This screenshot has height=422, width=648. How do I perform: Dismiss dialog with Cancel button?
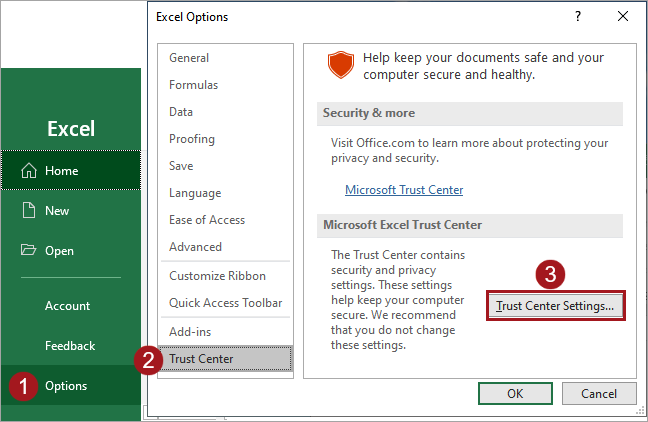(599, 393)
